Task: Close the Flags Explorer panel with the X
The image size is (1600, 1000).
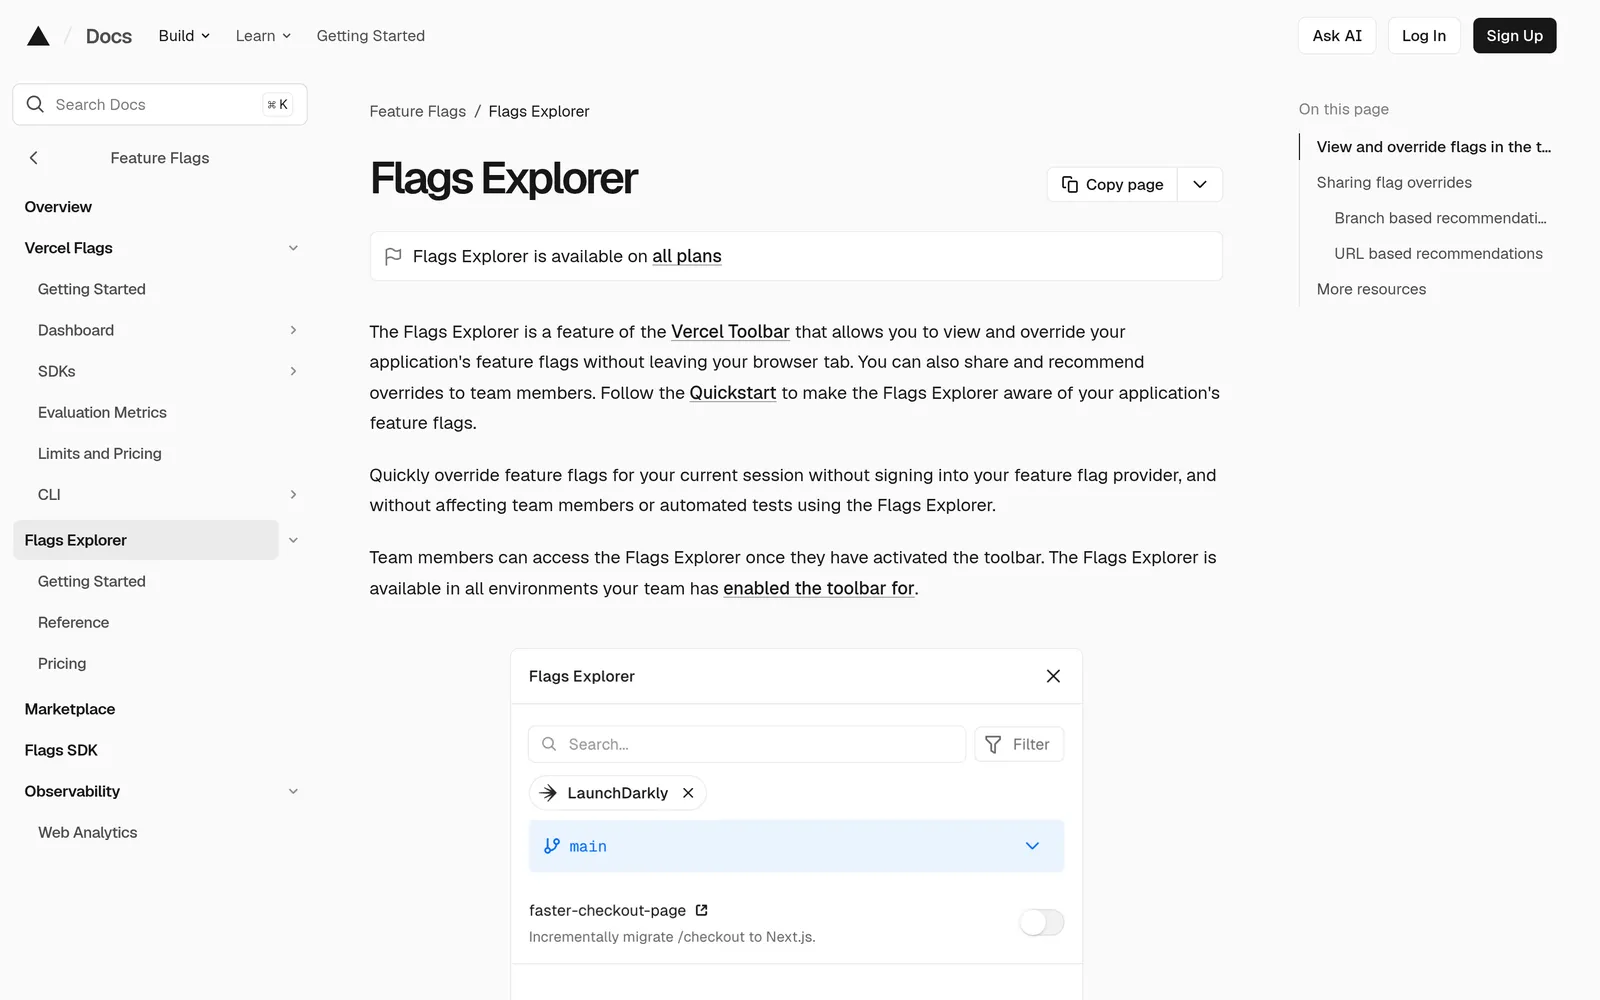Action: click(1053, 676)
